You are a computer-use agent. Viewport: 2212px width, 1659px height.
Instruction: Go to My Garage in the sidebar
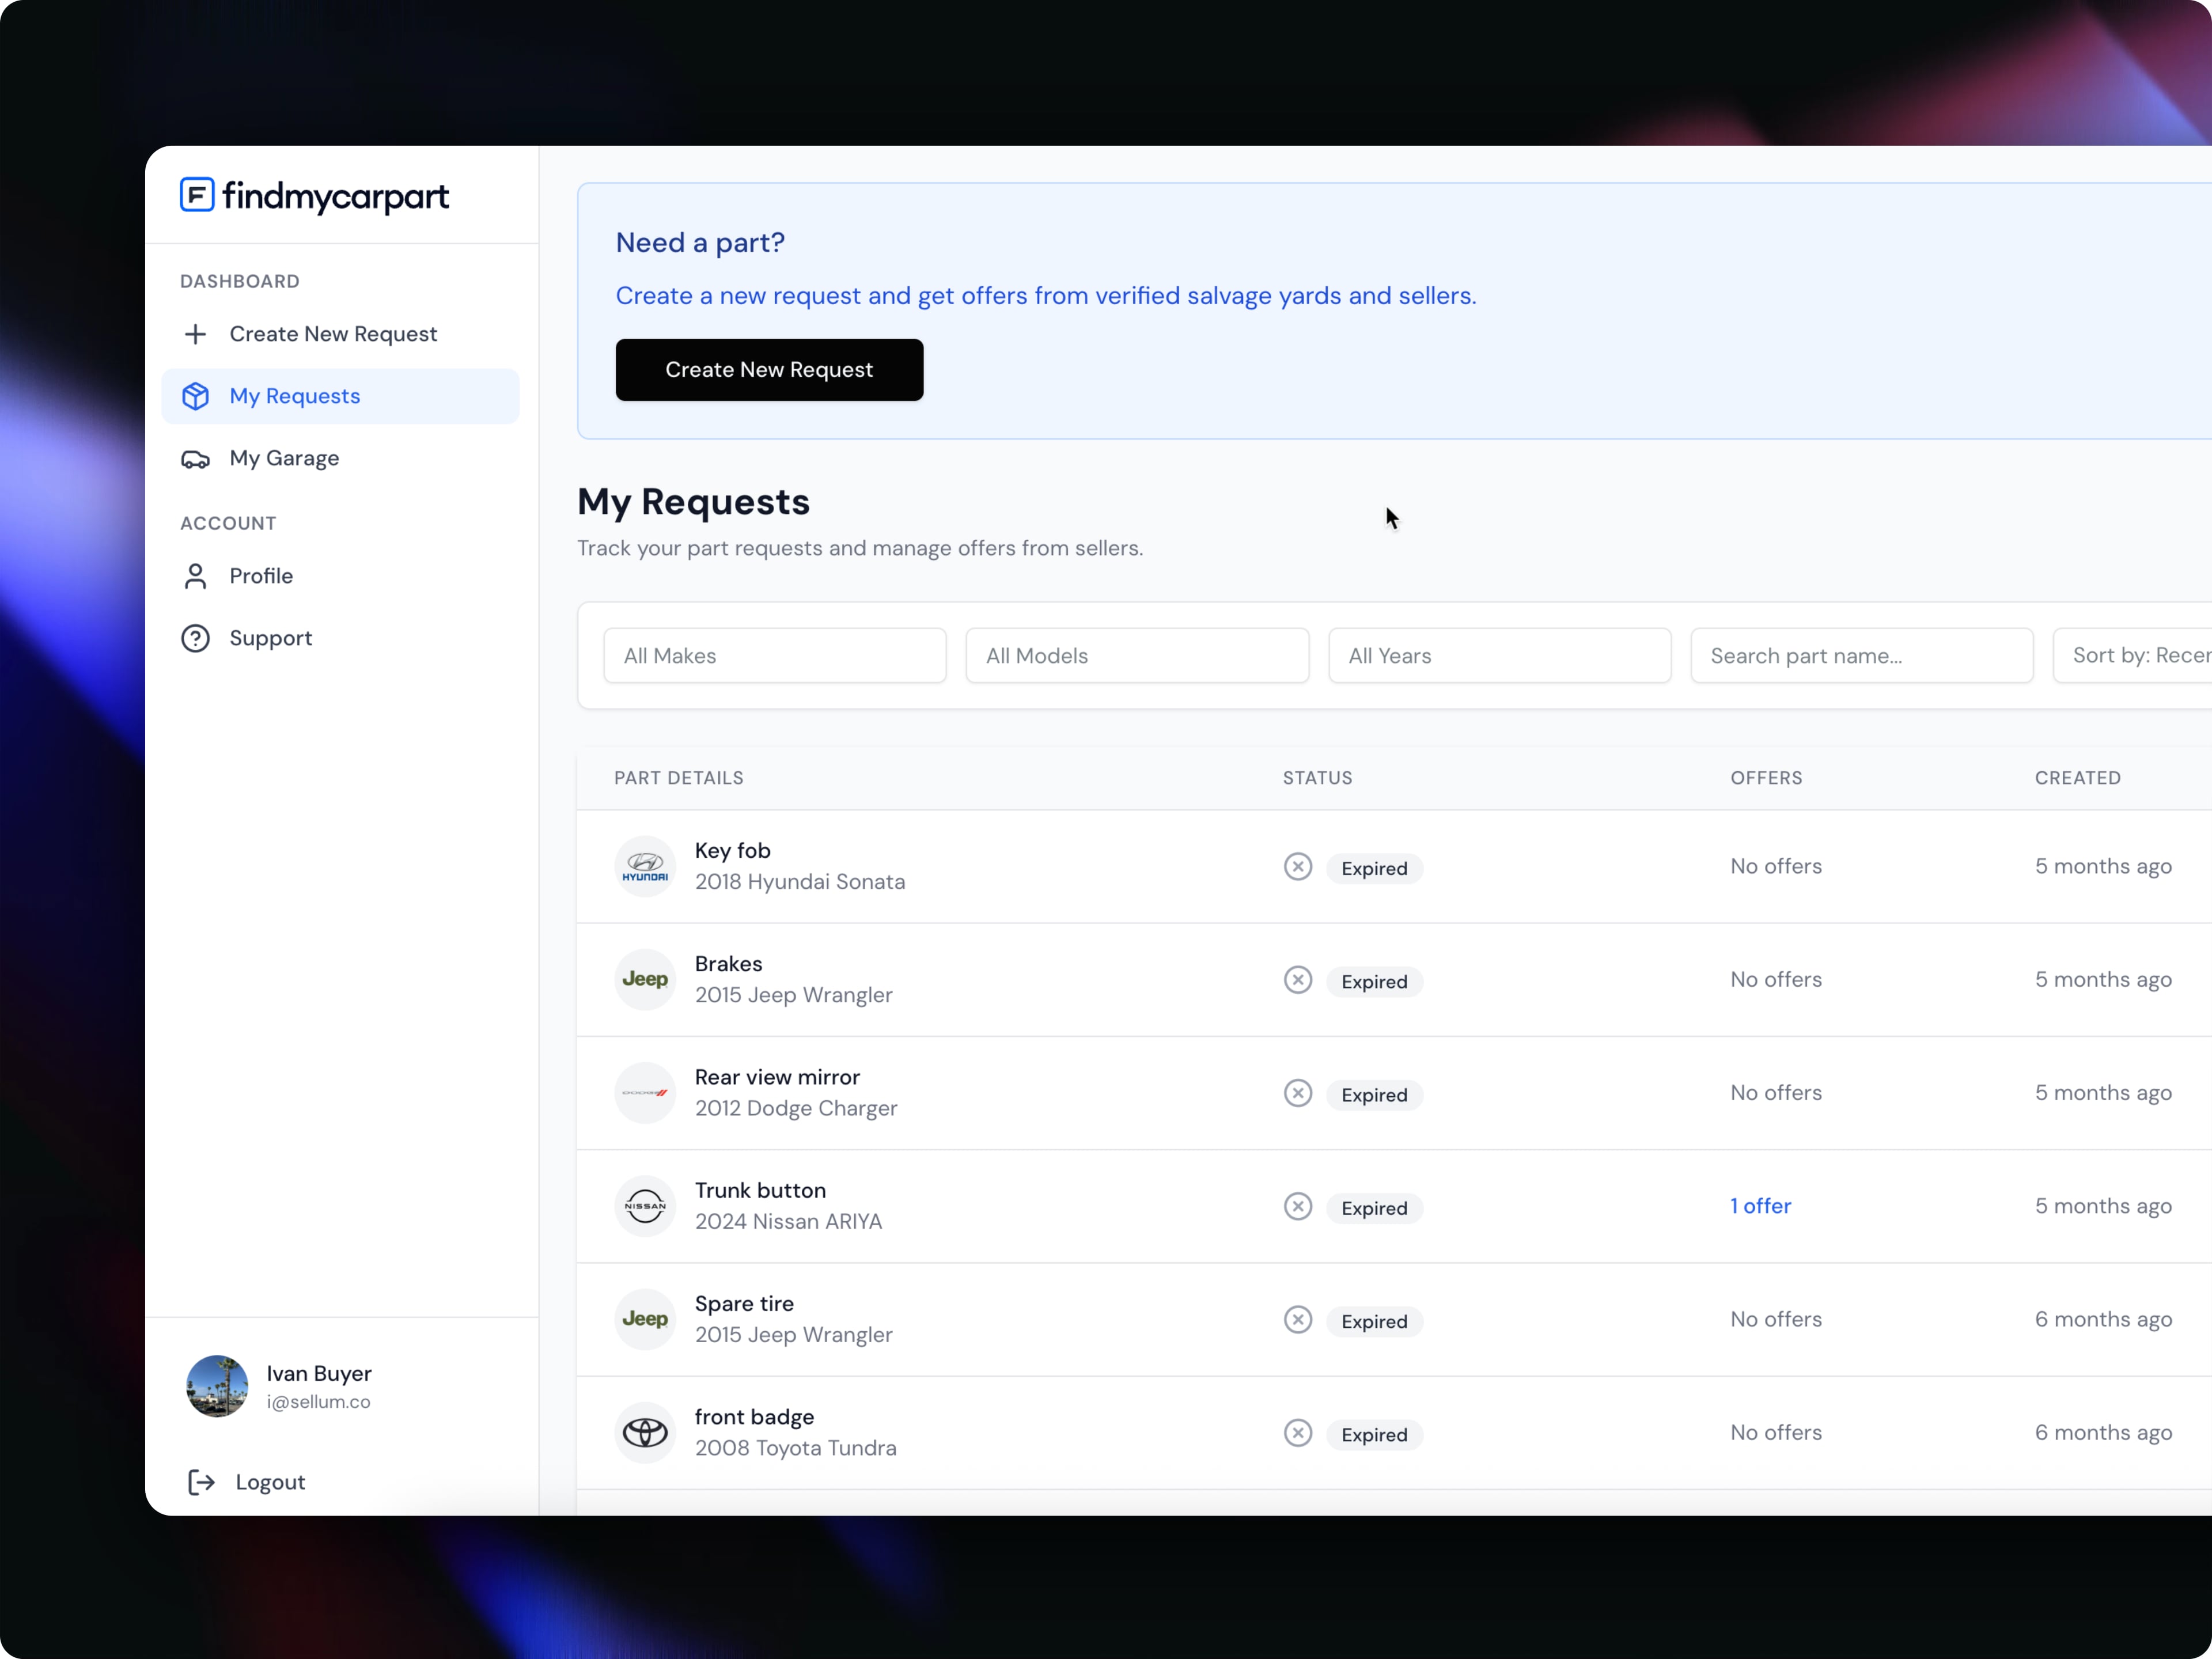tap(340, 459)
